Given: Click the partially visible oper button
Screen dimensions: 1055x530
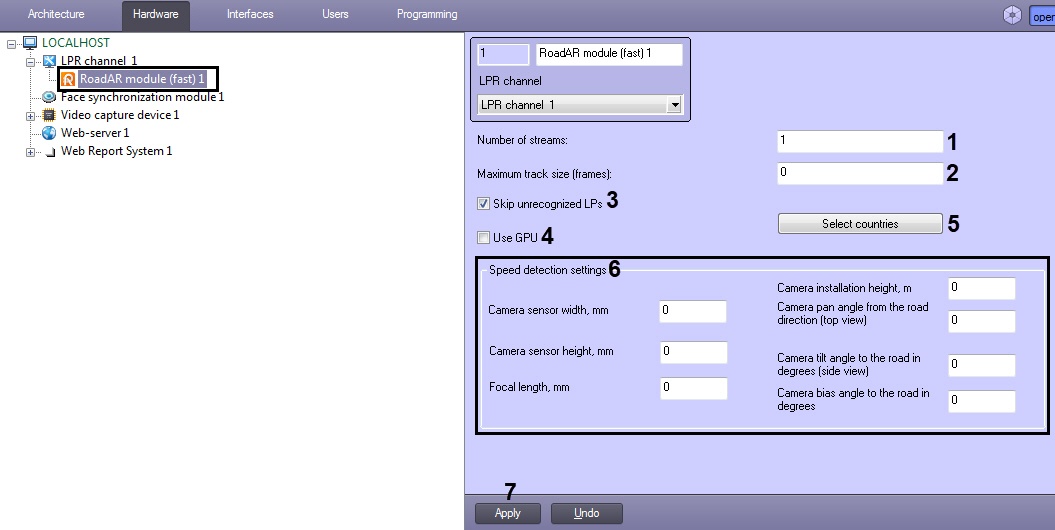Looking at the screenshot, I should pyautogui.click(x=1042, y=16).
